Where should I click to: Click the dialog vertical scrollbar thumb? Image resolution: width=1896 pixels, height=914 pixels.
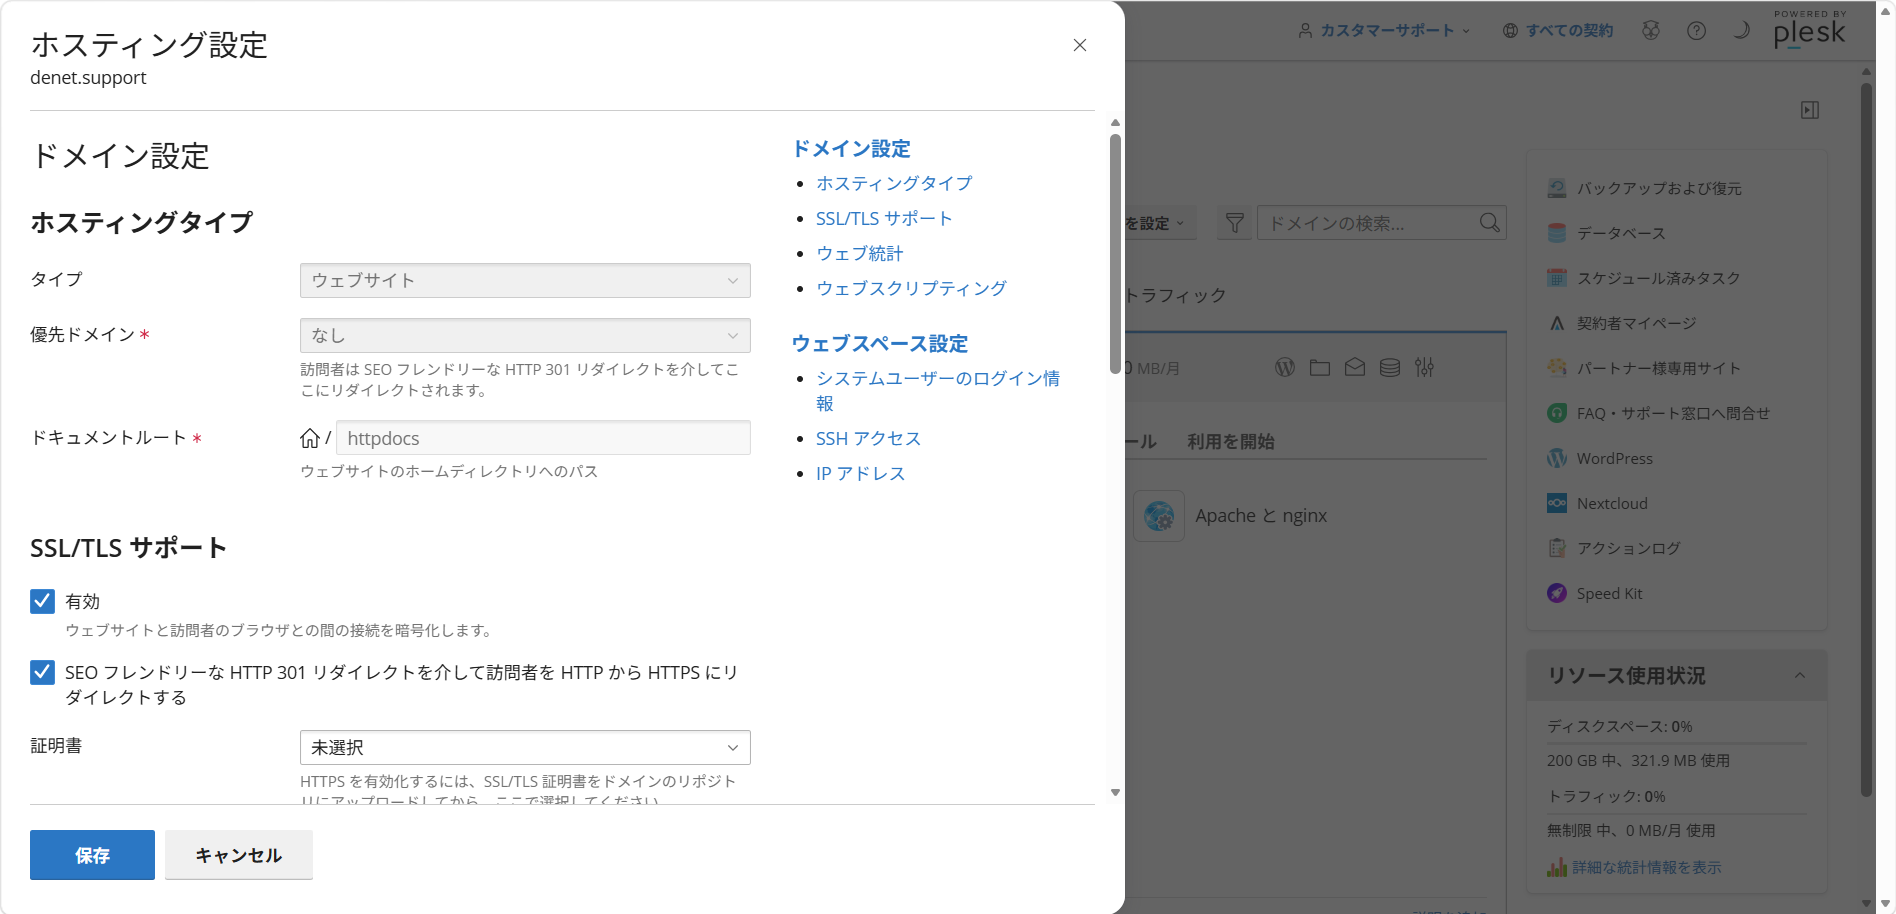tap(1115, 253)
